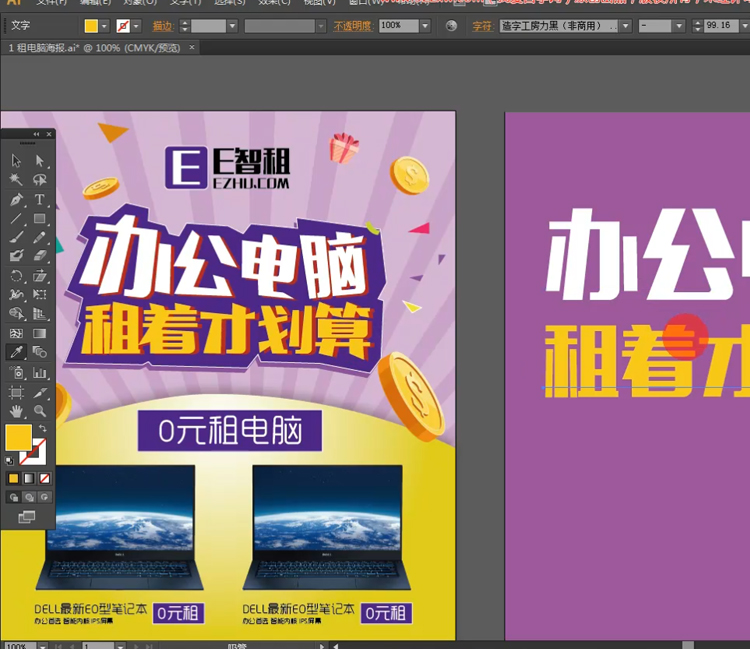Screen dimensions: 750x649
Task: Click font size field 99.16
Action: 721,26
